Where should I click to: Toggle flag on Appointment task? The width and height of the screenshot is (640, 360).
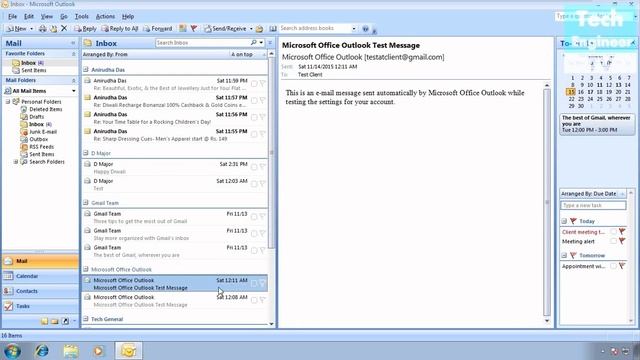[622, 266]
